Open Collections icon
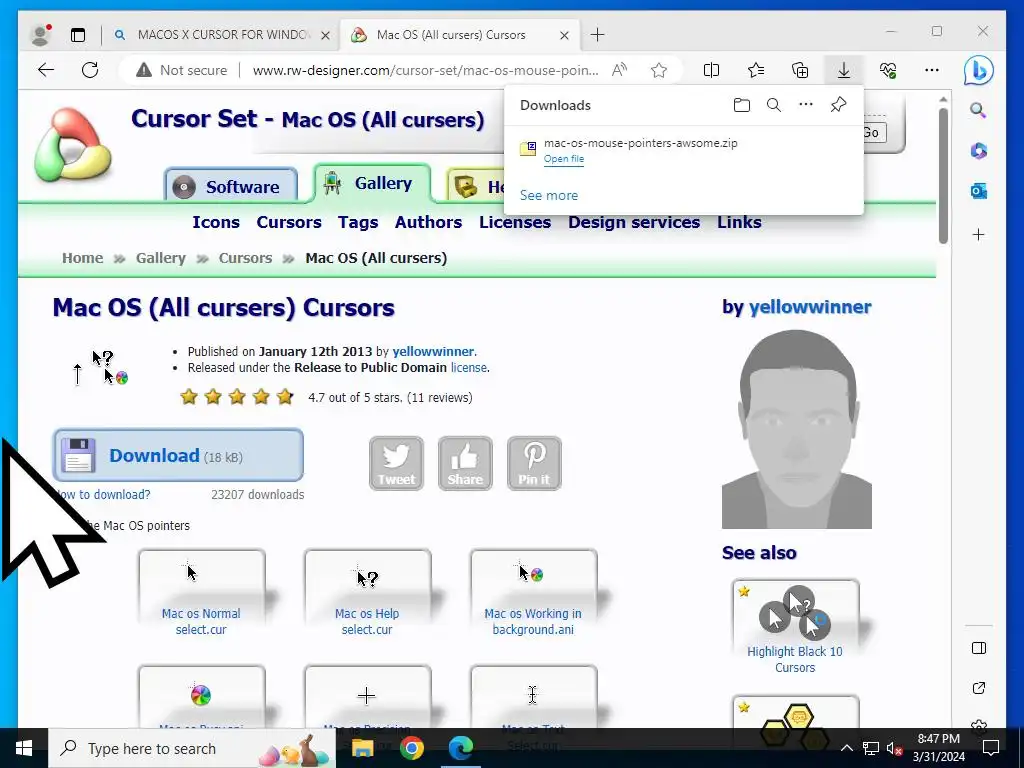Screen dimensions: 1024x768 point(800,70)
